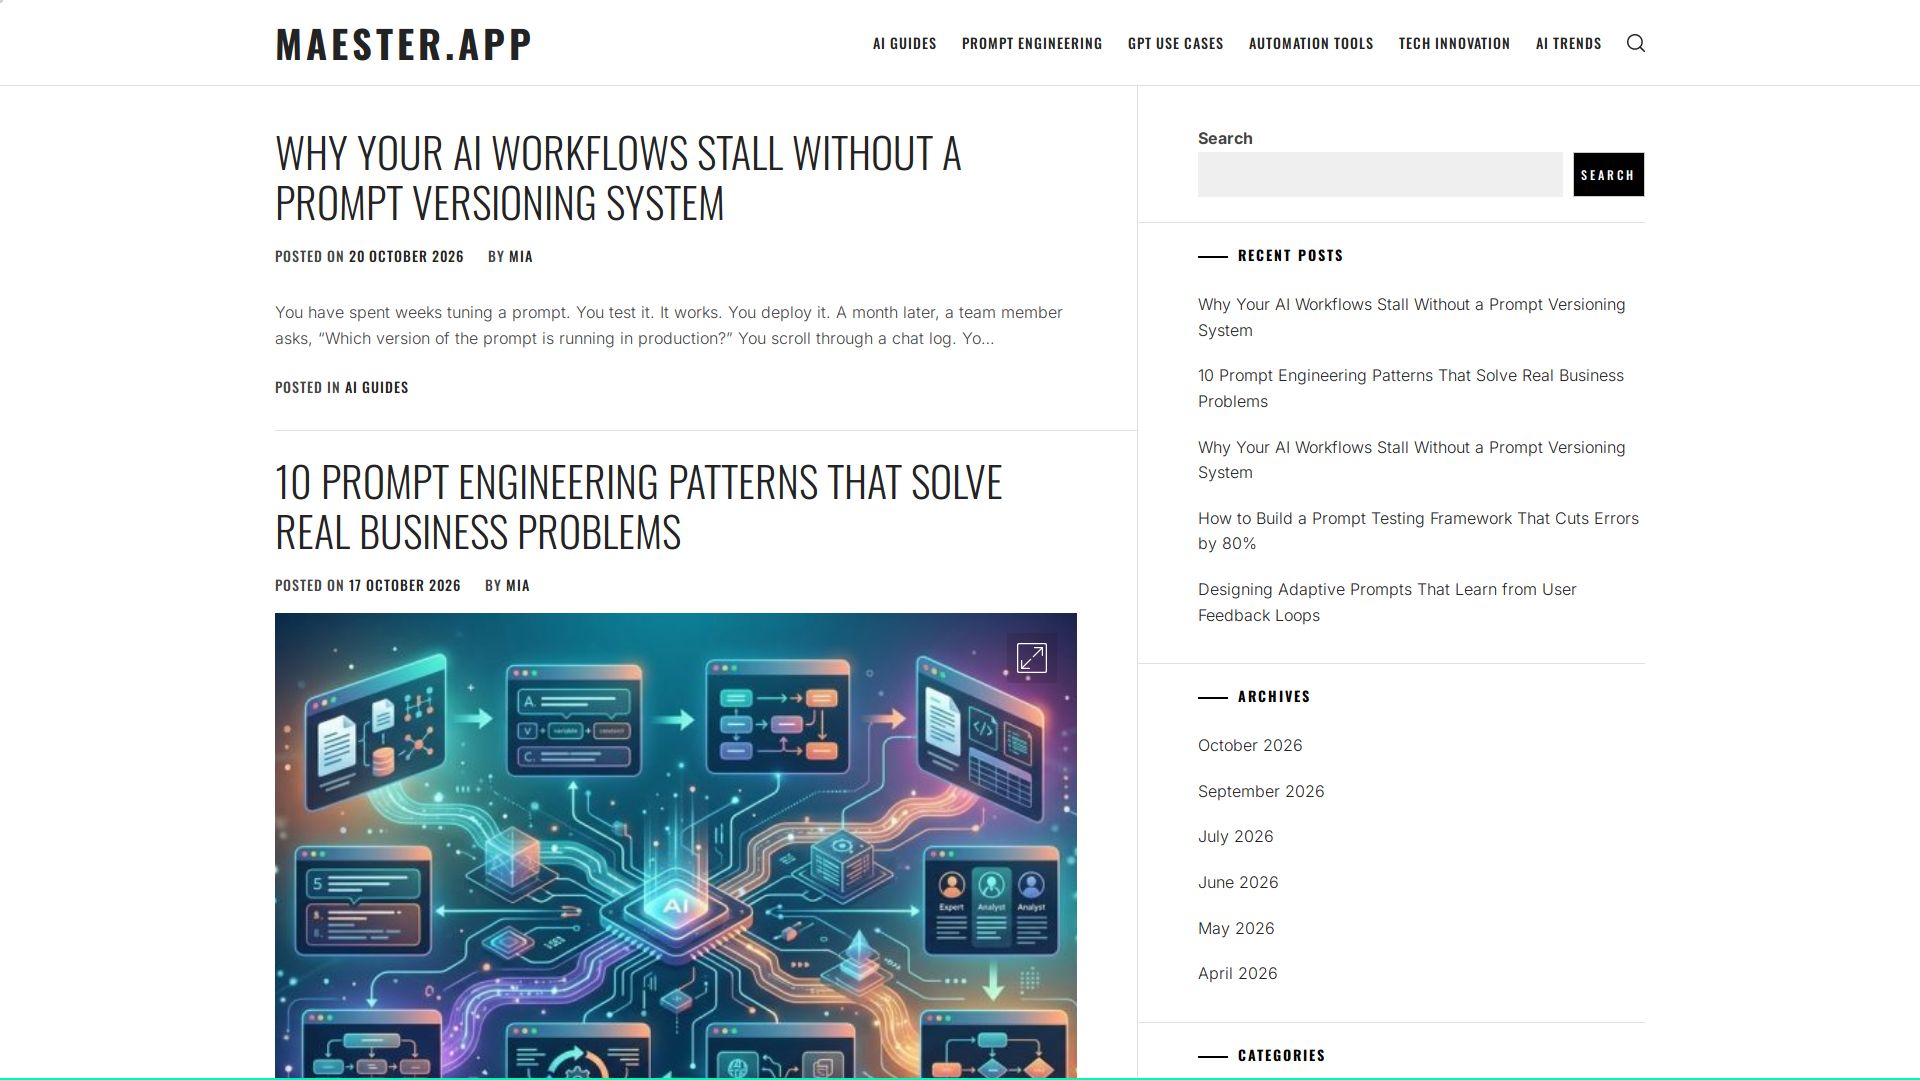Click the AI circuit featured image
Image resolution: width=1920 pixels, height=1080 pixels.
[x=675, y=845]
